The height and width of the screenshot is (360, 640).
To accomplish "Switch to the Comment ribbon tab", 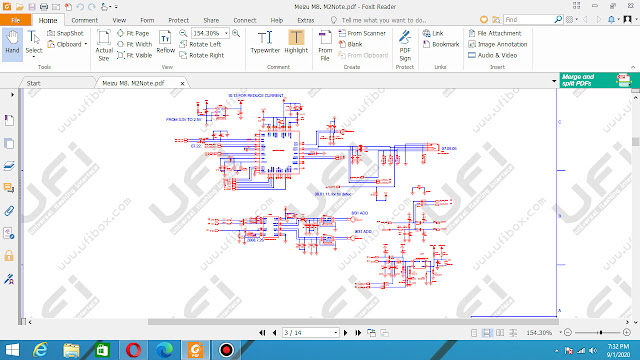I will pos(84,20).
